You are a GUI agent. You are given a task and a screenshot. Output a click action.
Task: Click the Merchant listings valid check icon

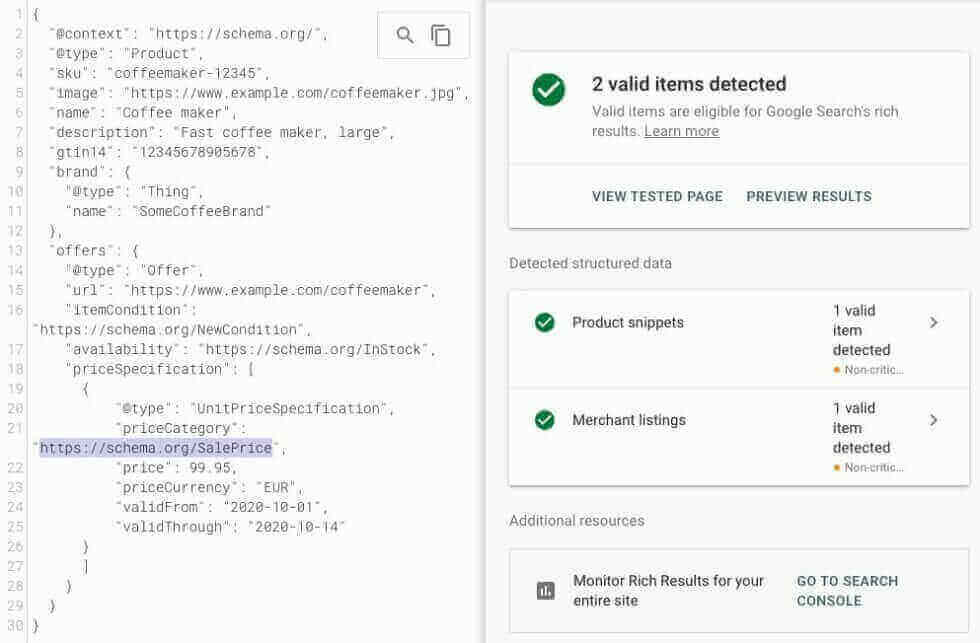pos(545,420)
